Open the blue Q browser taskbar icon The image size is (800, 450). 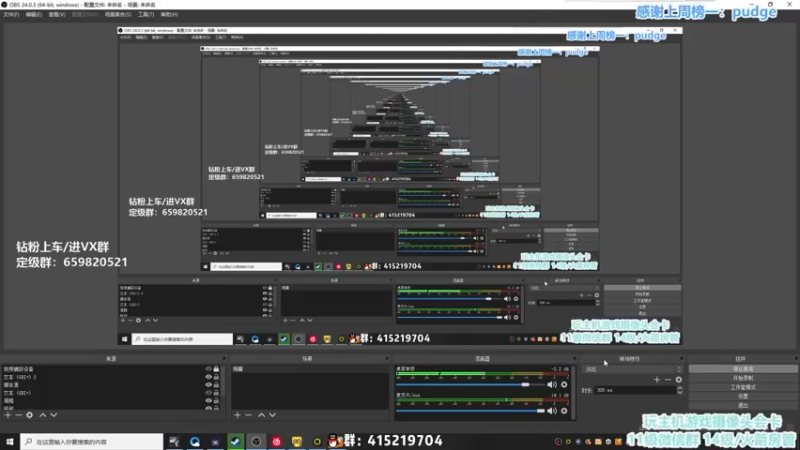coord(195,441)
